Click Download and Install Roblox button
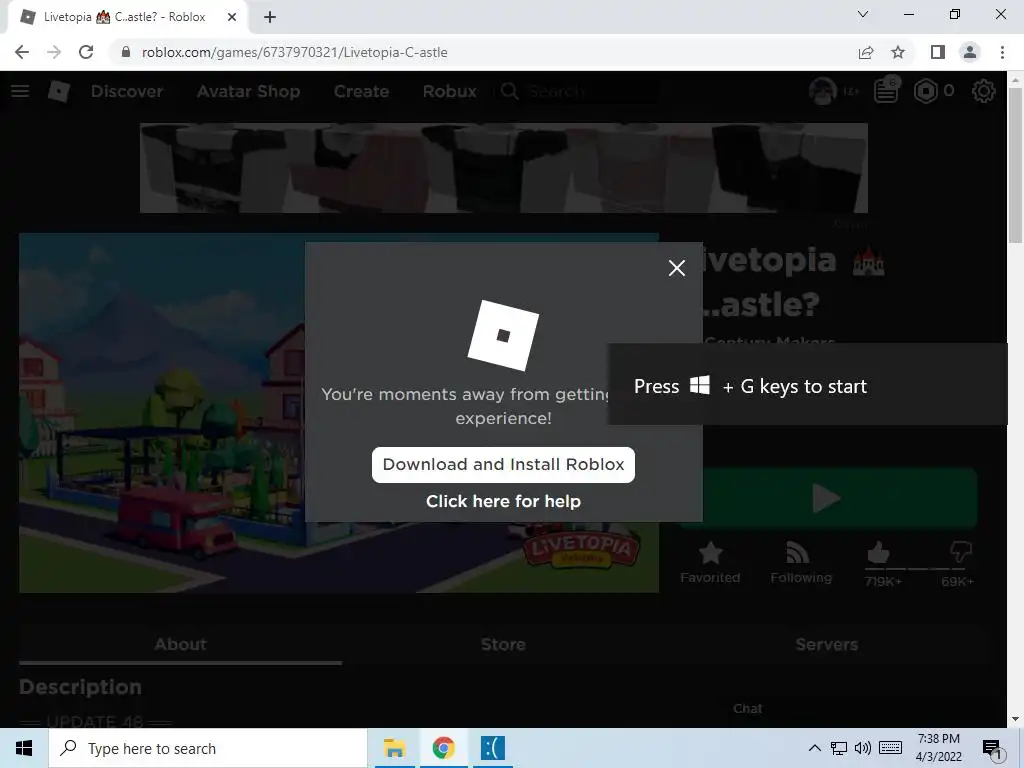 503,464
